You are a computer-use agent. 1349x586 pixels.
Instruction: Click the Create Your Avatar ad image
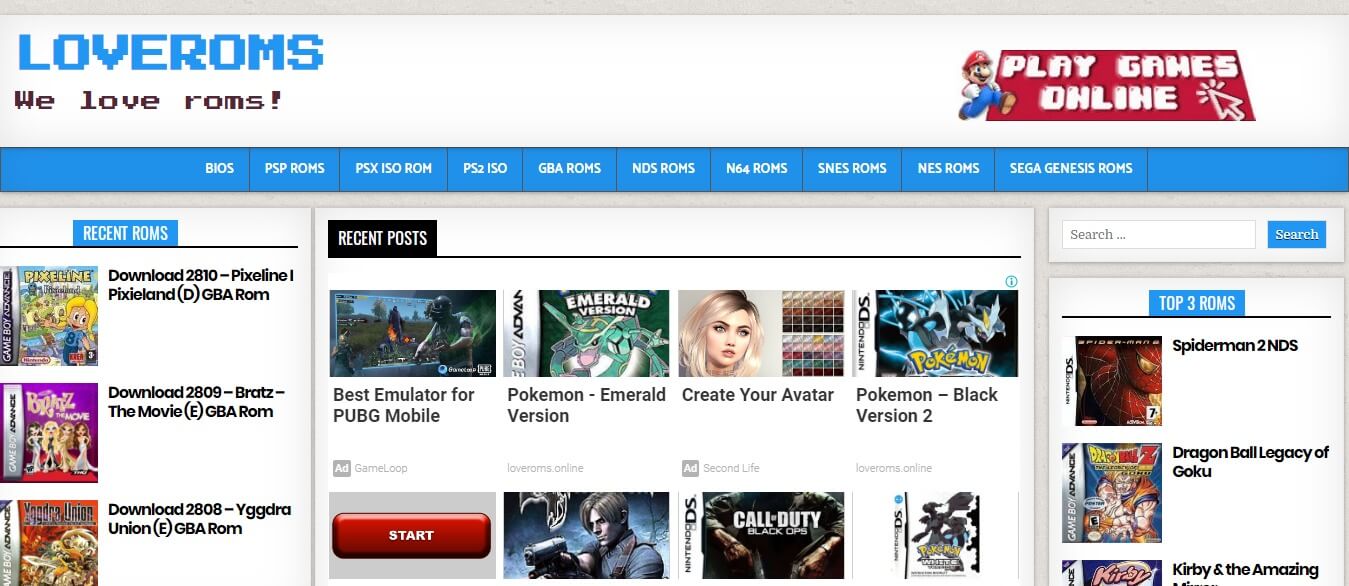click(761, 333)
